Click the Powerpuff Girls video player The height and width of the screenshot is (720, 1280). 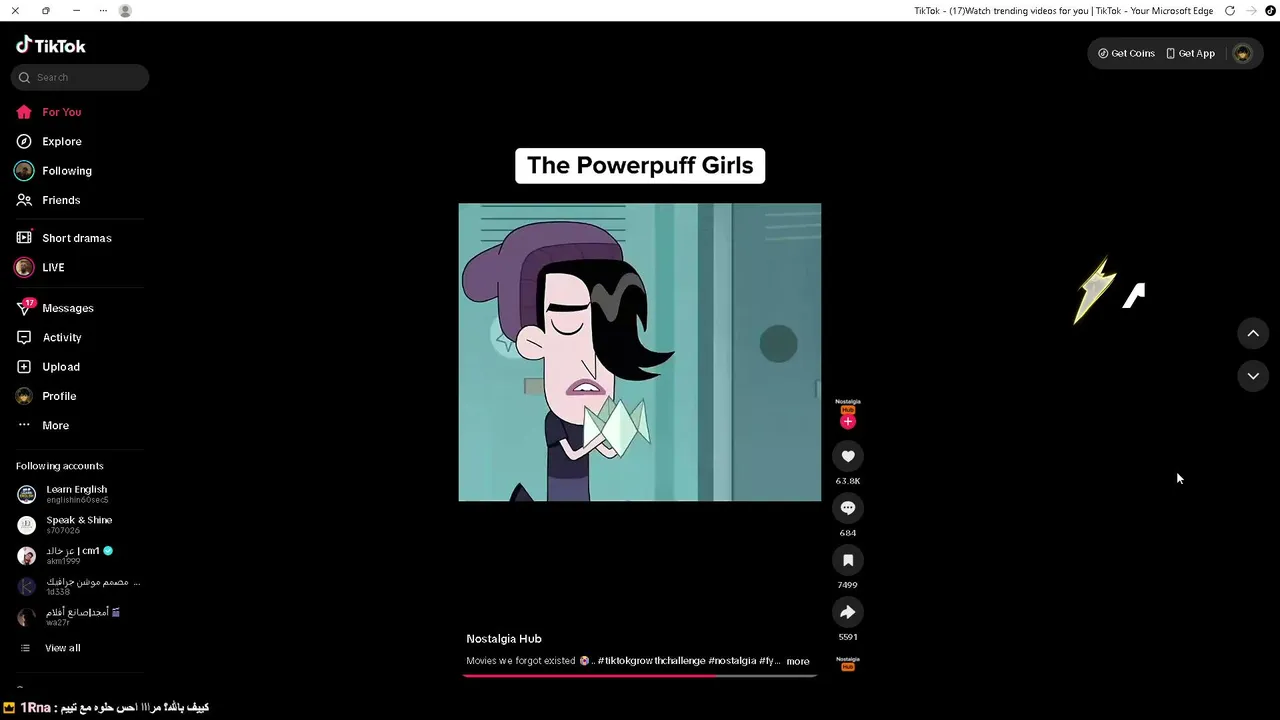click(x=640, y=352)
